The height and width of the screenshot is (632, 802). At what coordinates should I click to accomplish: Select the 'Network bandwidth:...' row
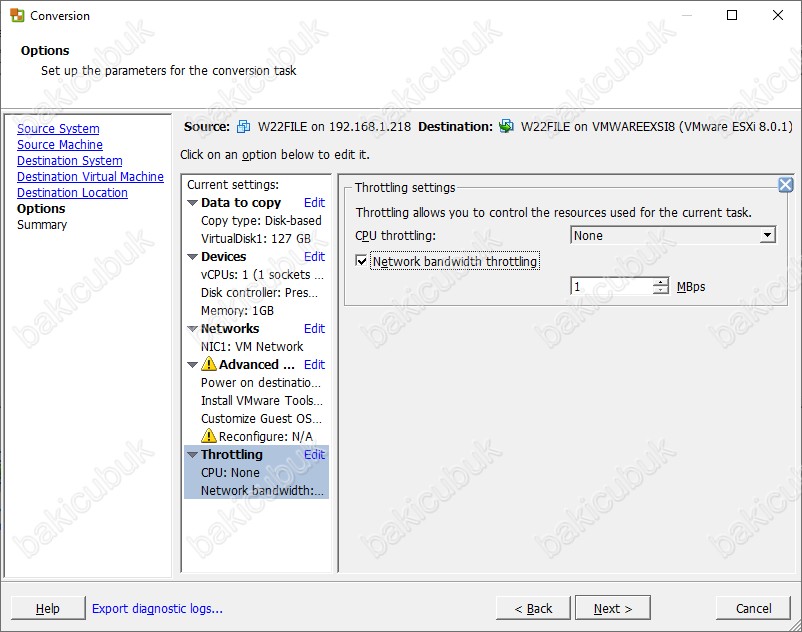(x=262, y=490)
